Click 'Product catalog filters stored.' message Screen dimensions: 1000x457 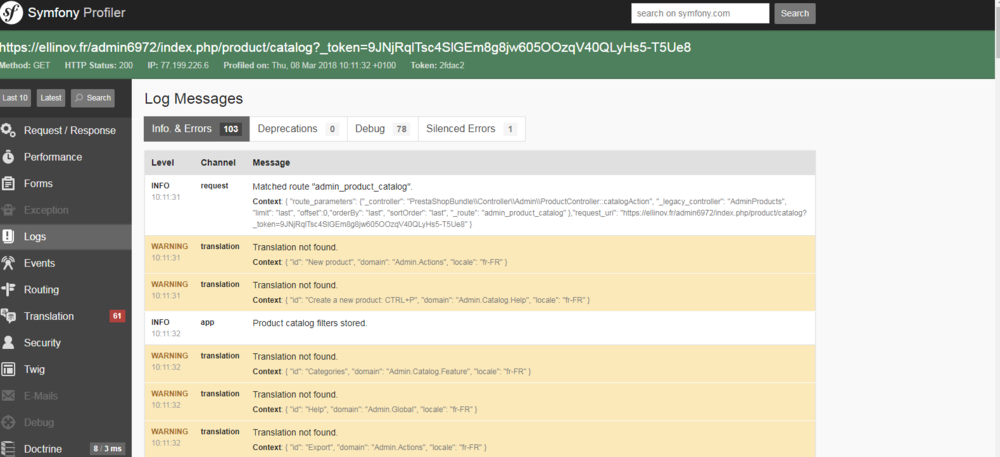310,323
